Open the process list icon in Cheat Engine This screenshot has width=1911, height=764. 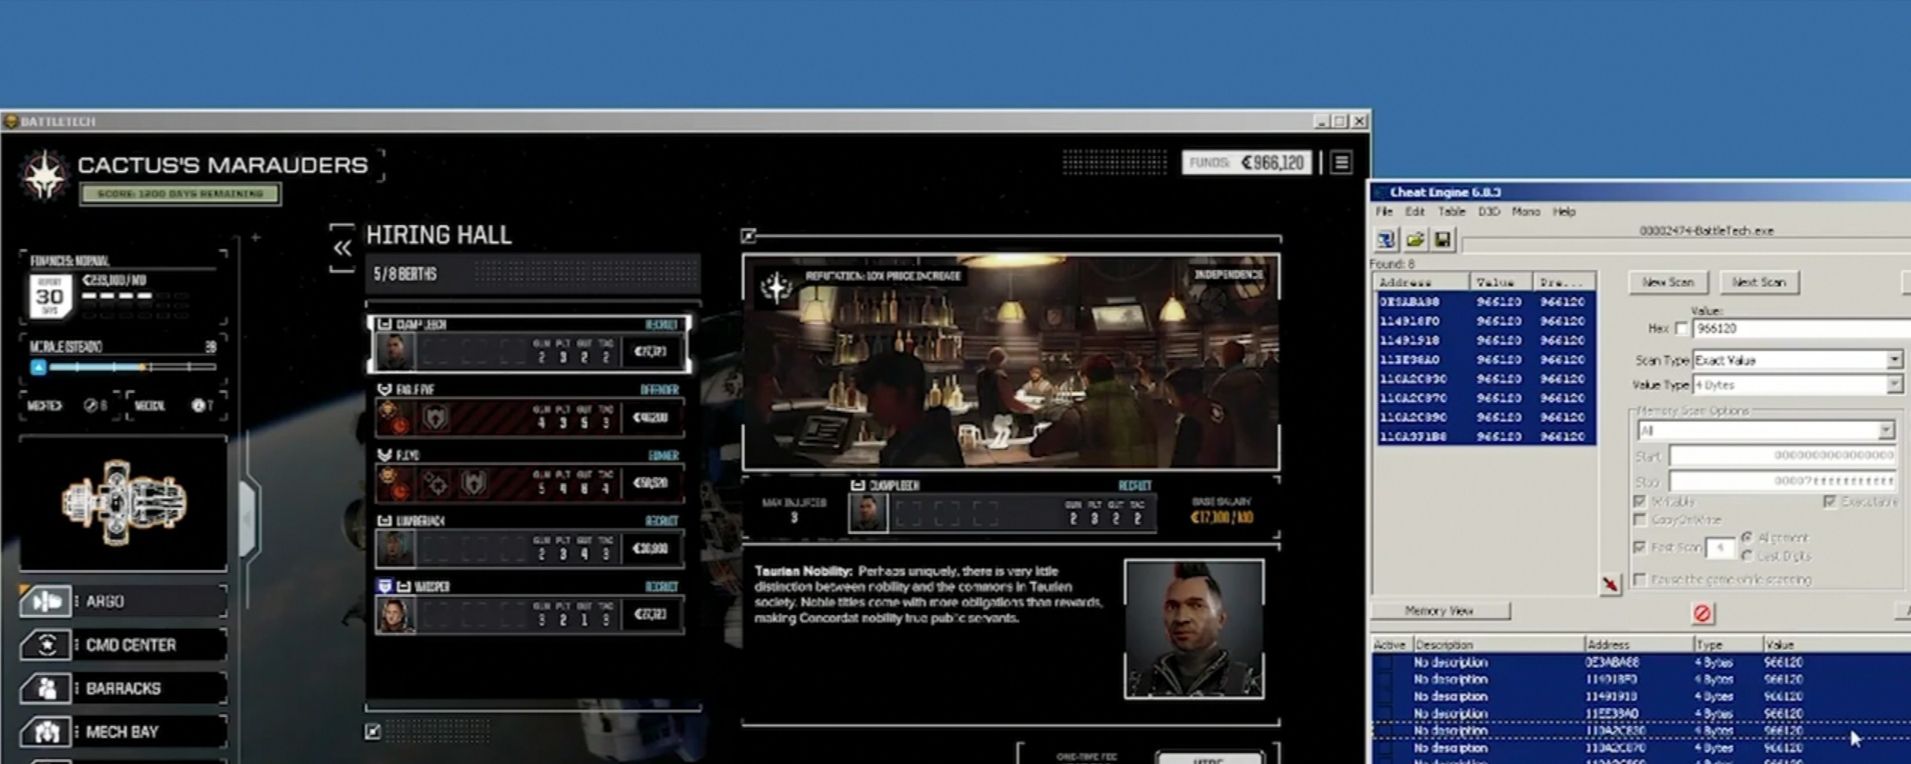(x=1386, y=240)
